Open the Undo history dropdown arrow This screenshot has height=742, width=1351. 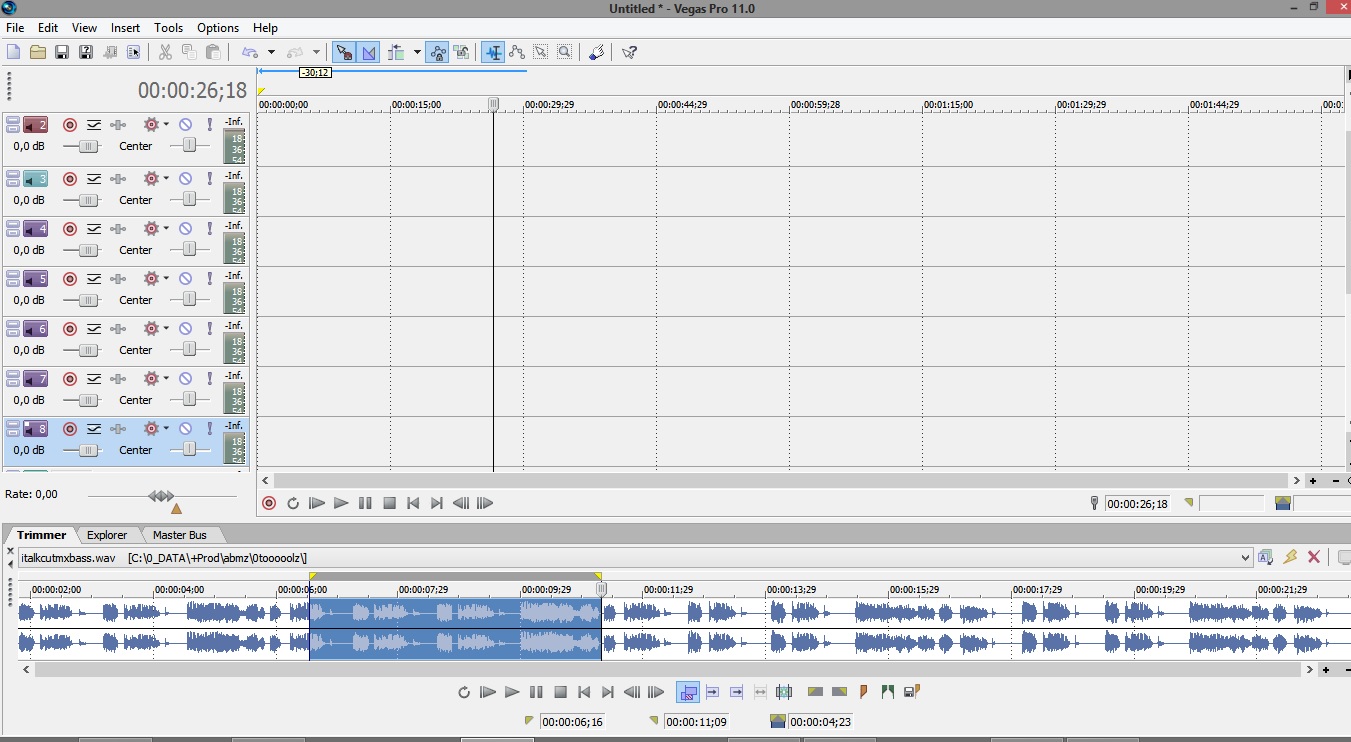[x=271, y=52]
